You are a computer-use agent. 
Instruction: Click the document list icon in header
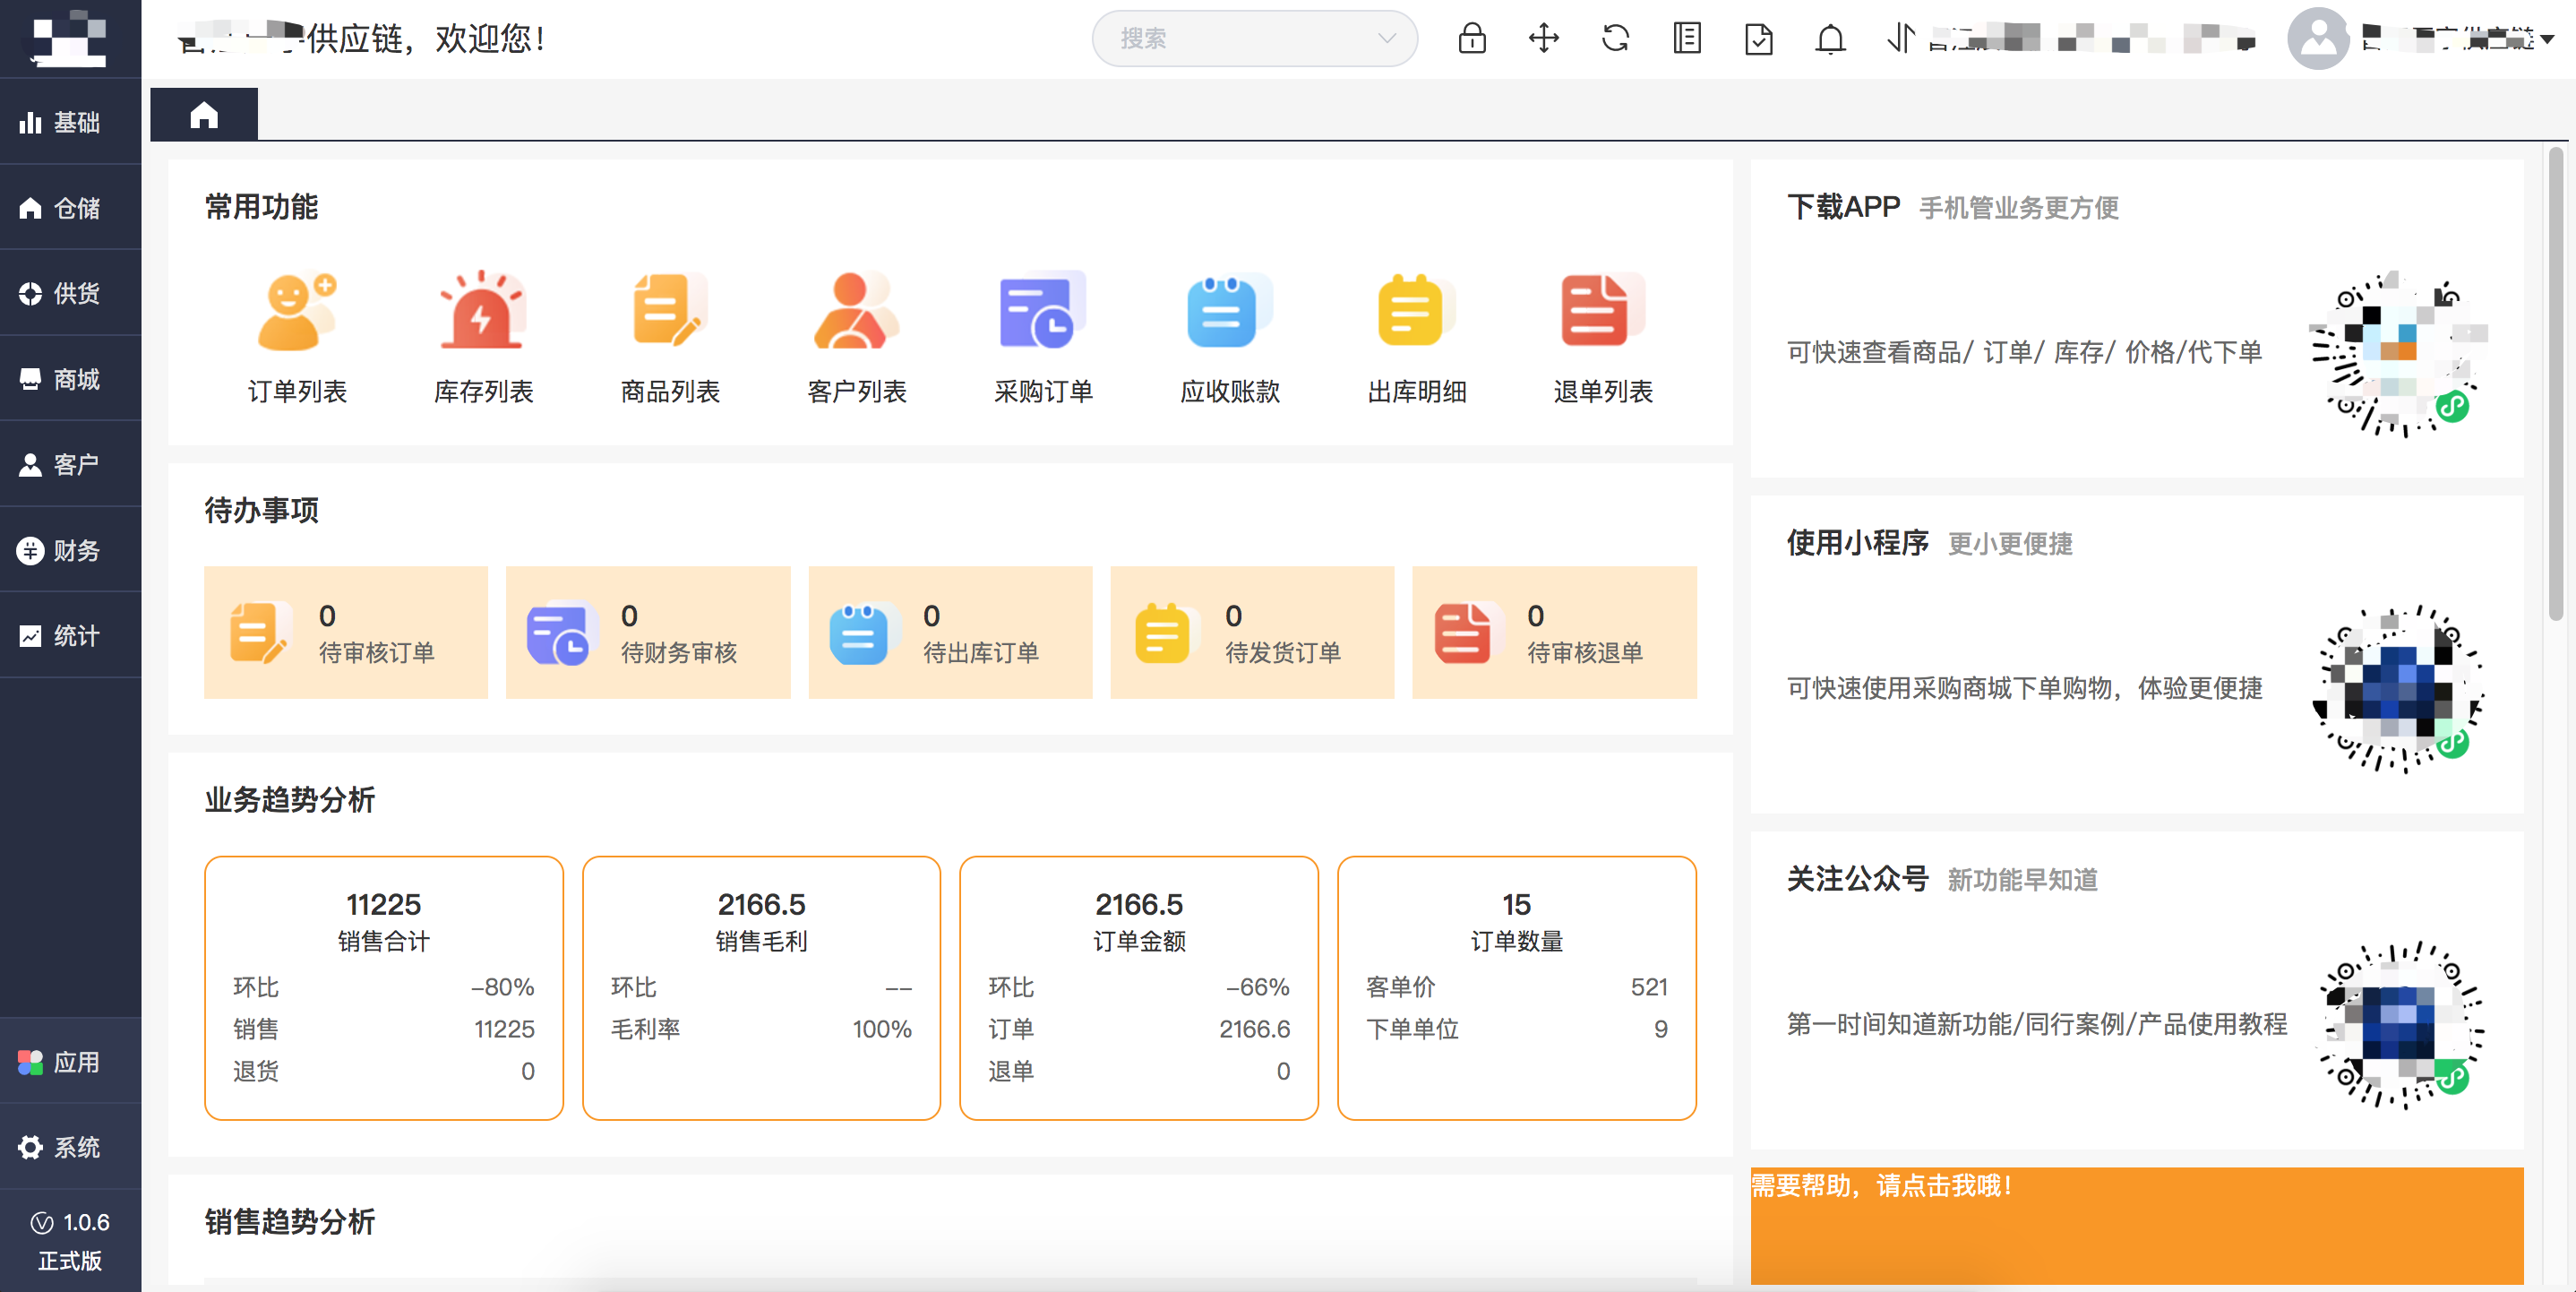click(1687, 39)
